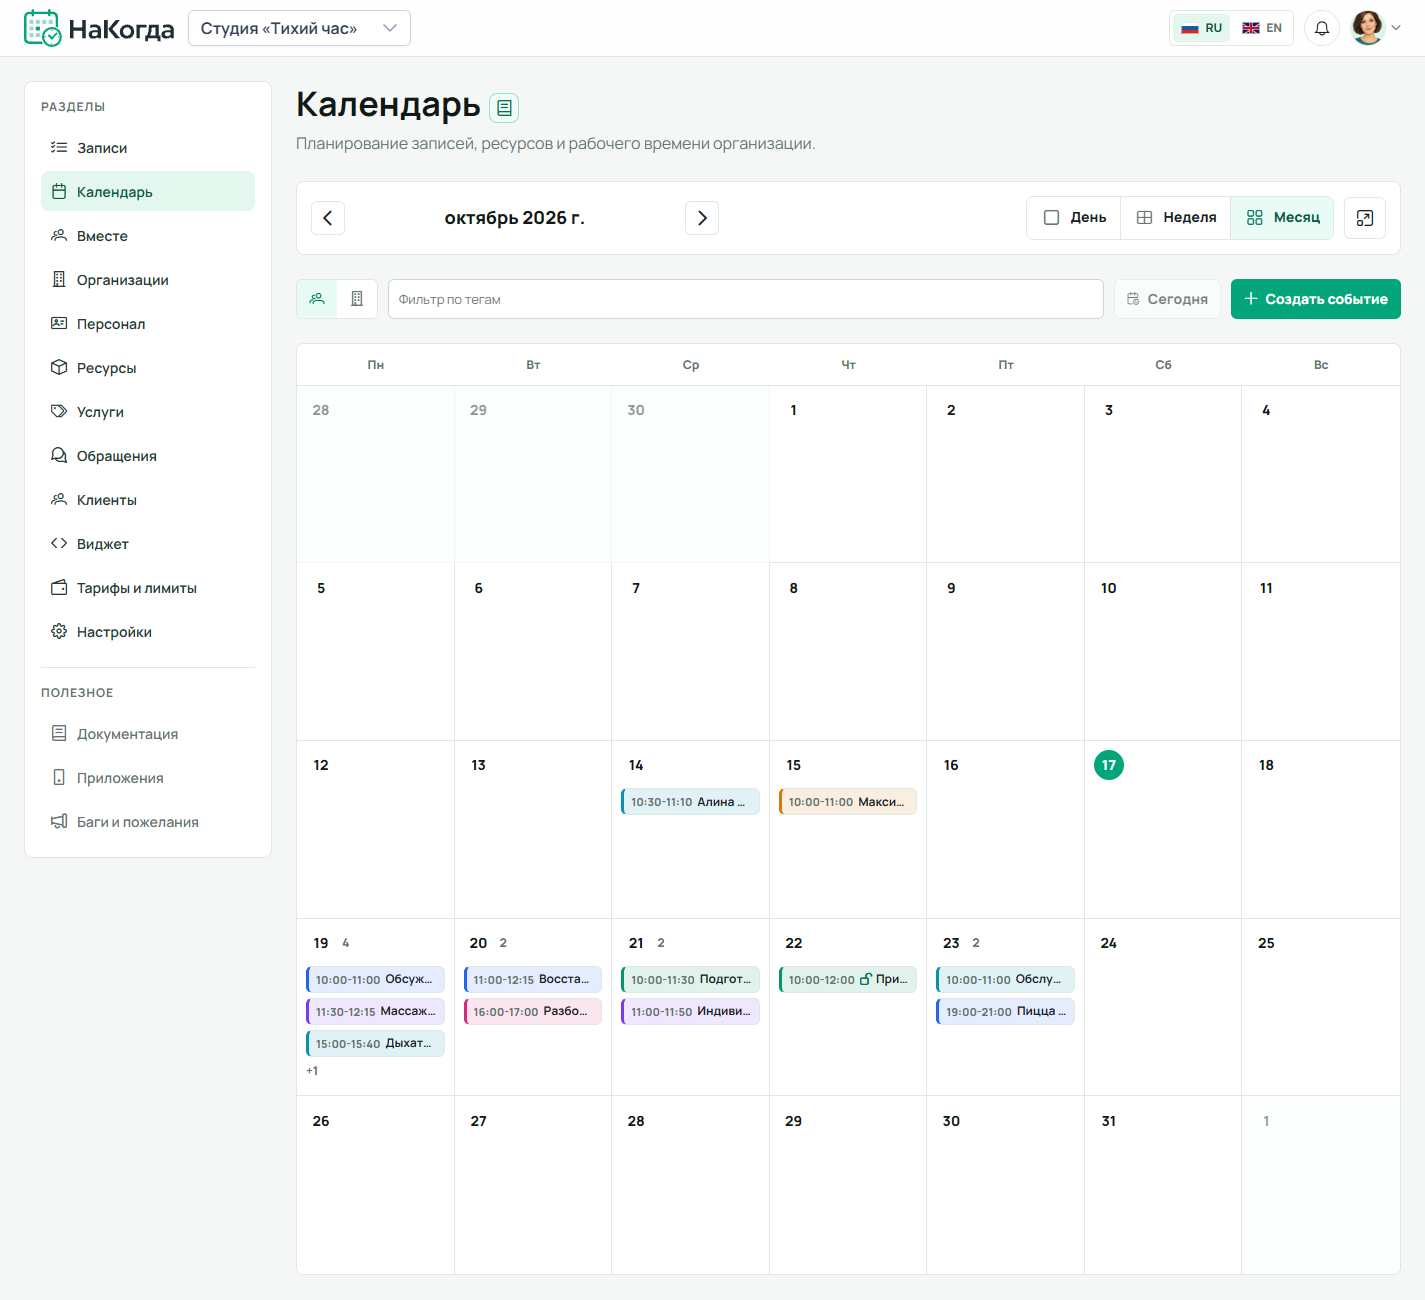
Task: Switch to the Неделя view
Action: pos(1176,218)
